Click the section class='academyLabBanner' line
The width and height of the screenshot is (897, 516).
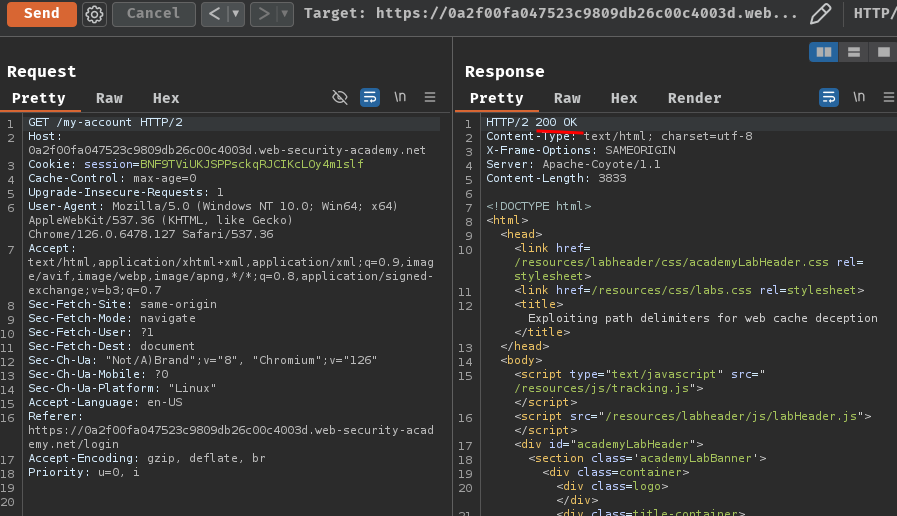[647, 458]
